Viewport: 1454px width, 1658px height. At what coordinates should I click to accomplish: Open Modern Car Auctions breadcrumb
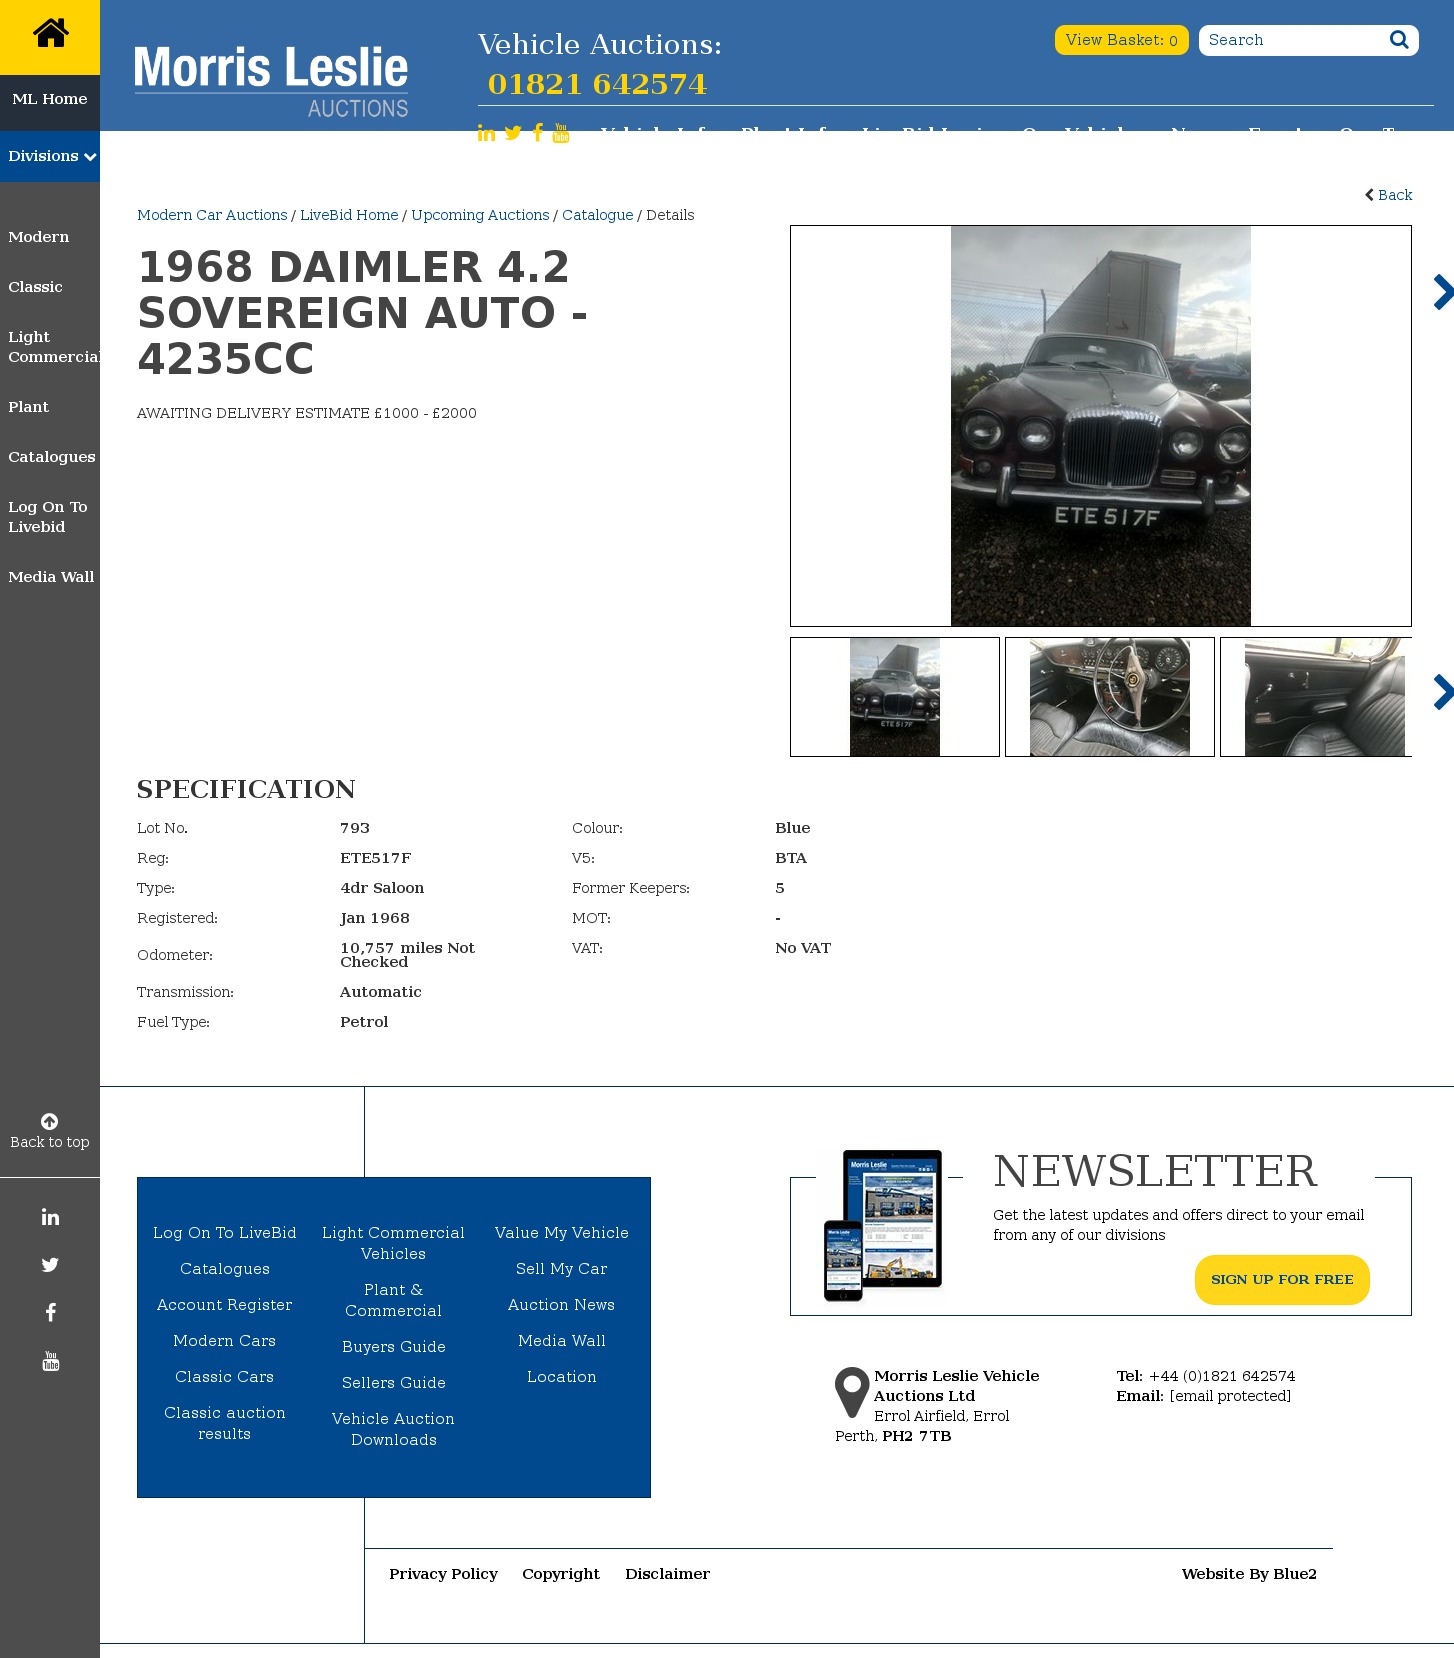tap(212, 215)
